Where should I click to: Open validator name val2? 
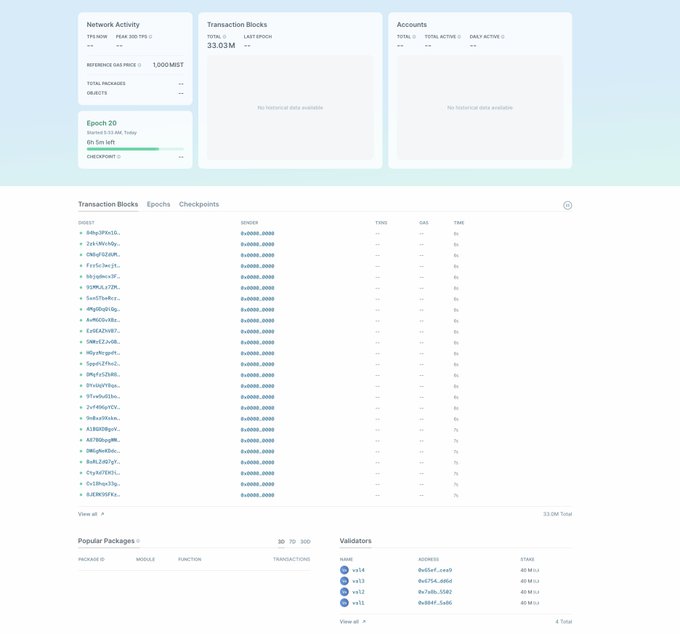[x=358, y=592]
